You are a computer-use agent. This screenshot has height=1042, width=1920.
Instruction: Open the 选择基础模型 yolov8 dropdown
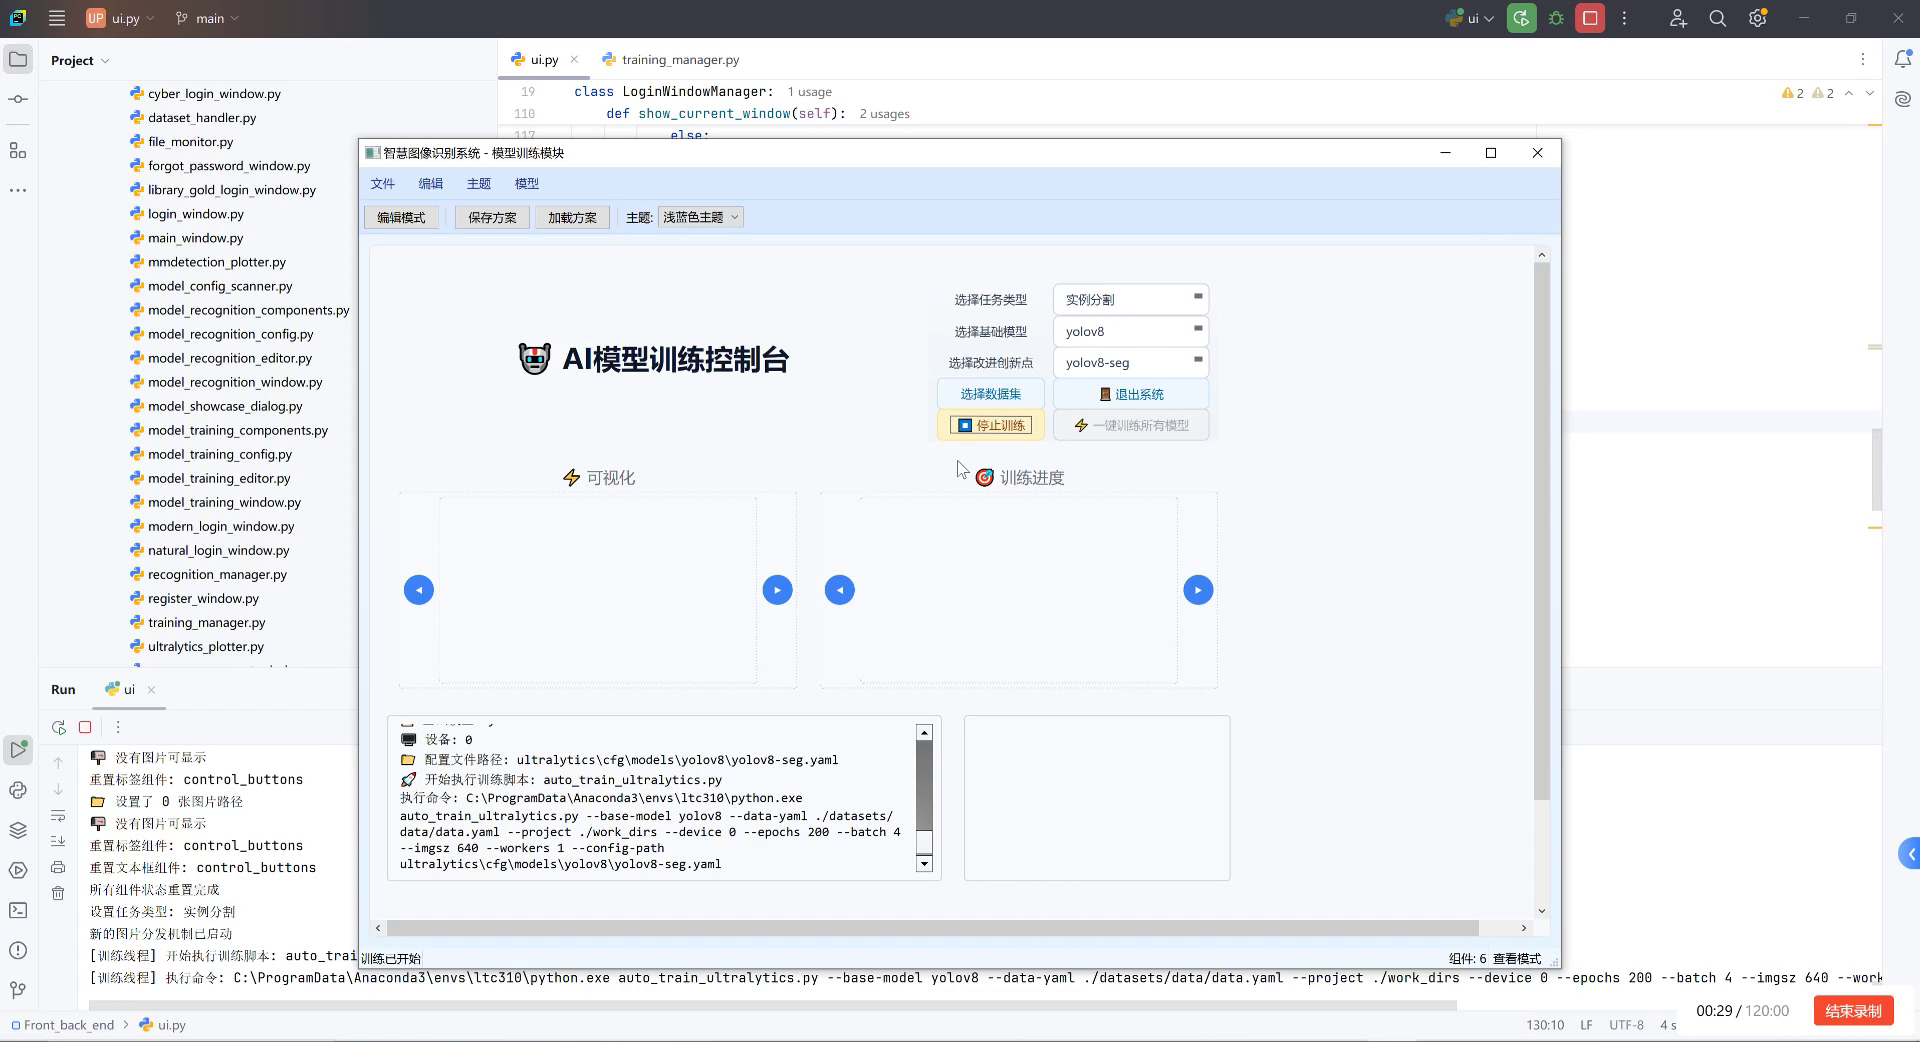pyautogui.click(x=1131, y=331)
